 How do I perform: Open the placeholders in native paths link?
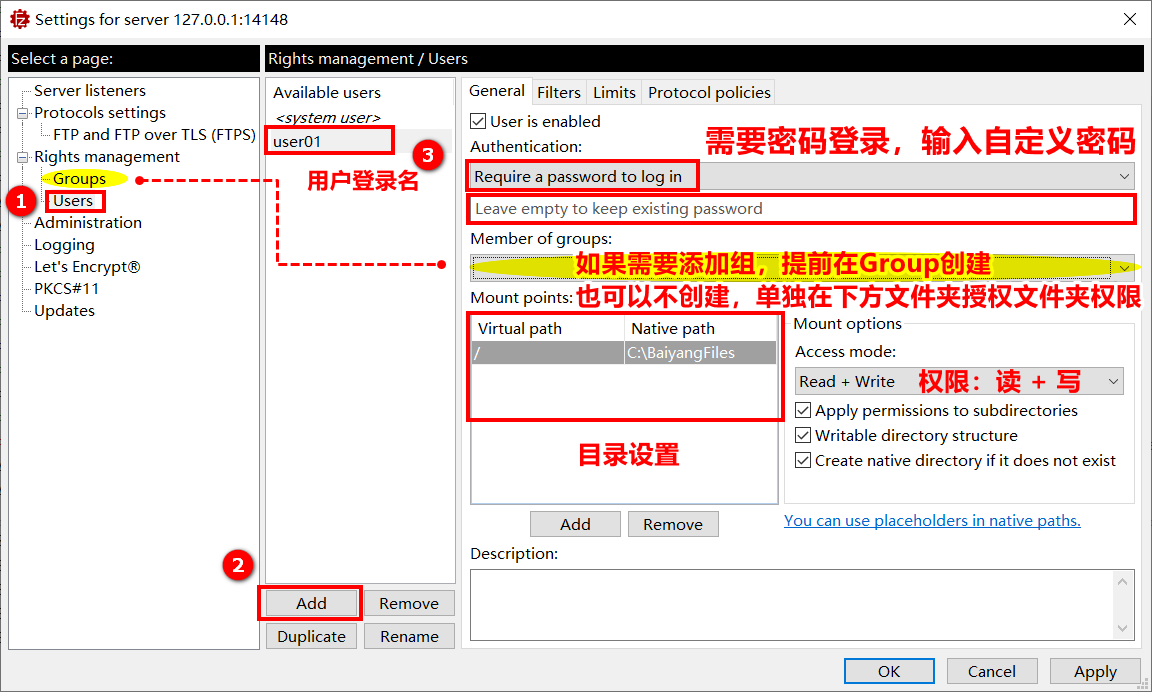(932, 520)
